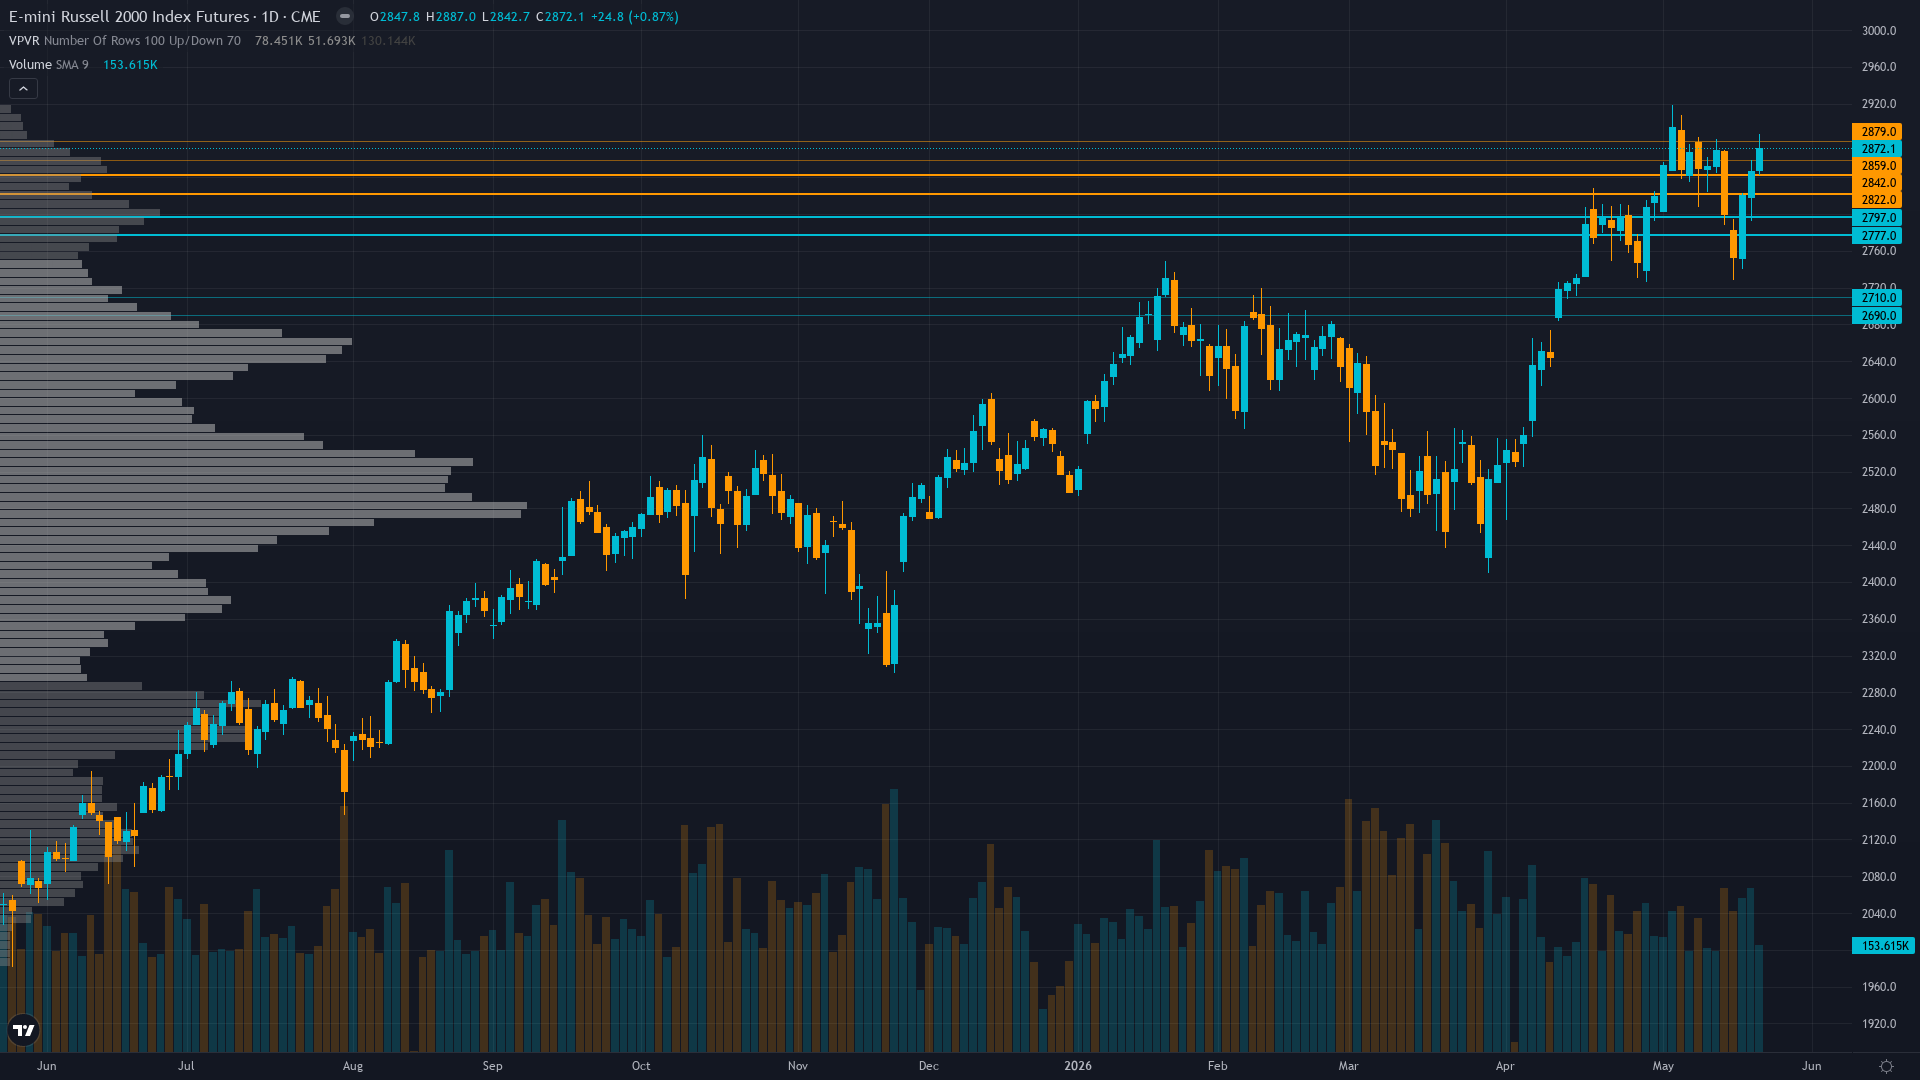Click the Dec label on time axis
1920x1080 pixels.
[929, 1066]
